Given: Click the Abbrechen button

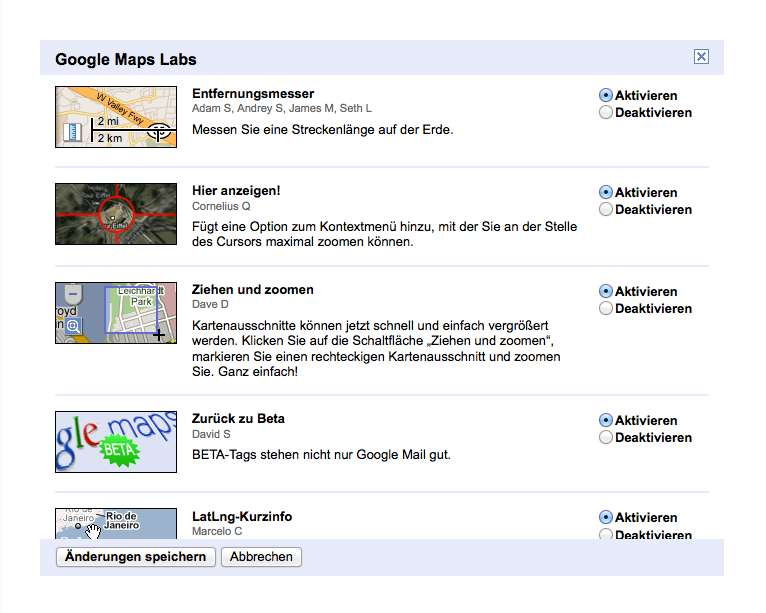Looking at the screenshot, I should [261, 557].
